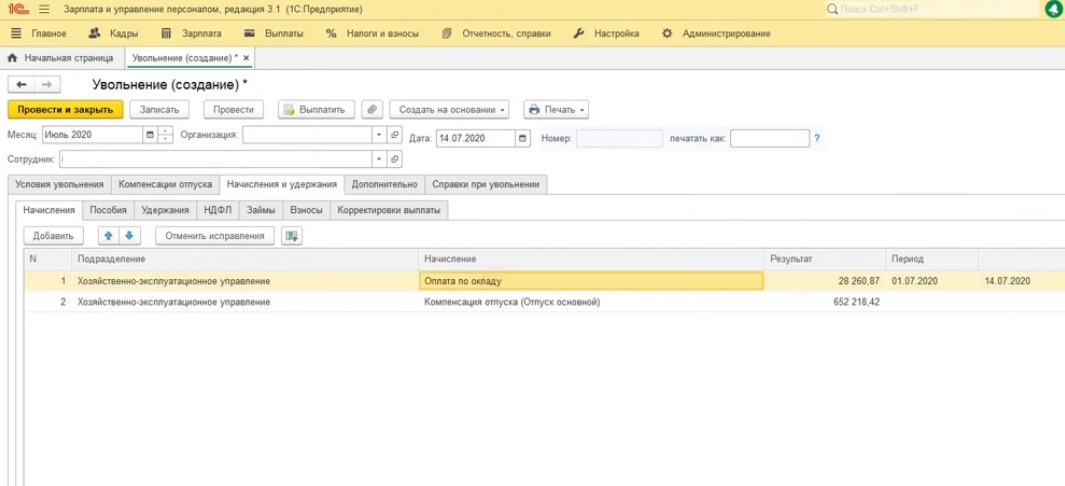Open month picker for Месяц field
1065x486 pixels.
point(150,135)
